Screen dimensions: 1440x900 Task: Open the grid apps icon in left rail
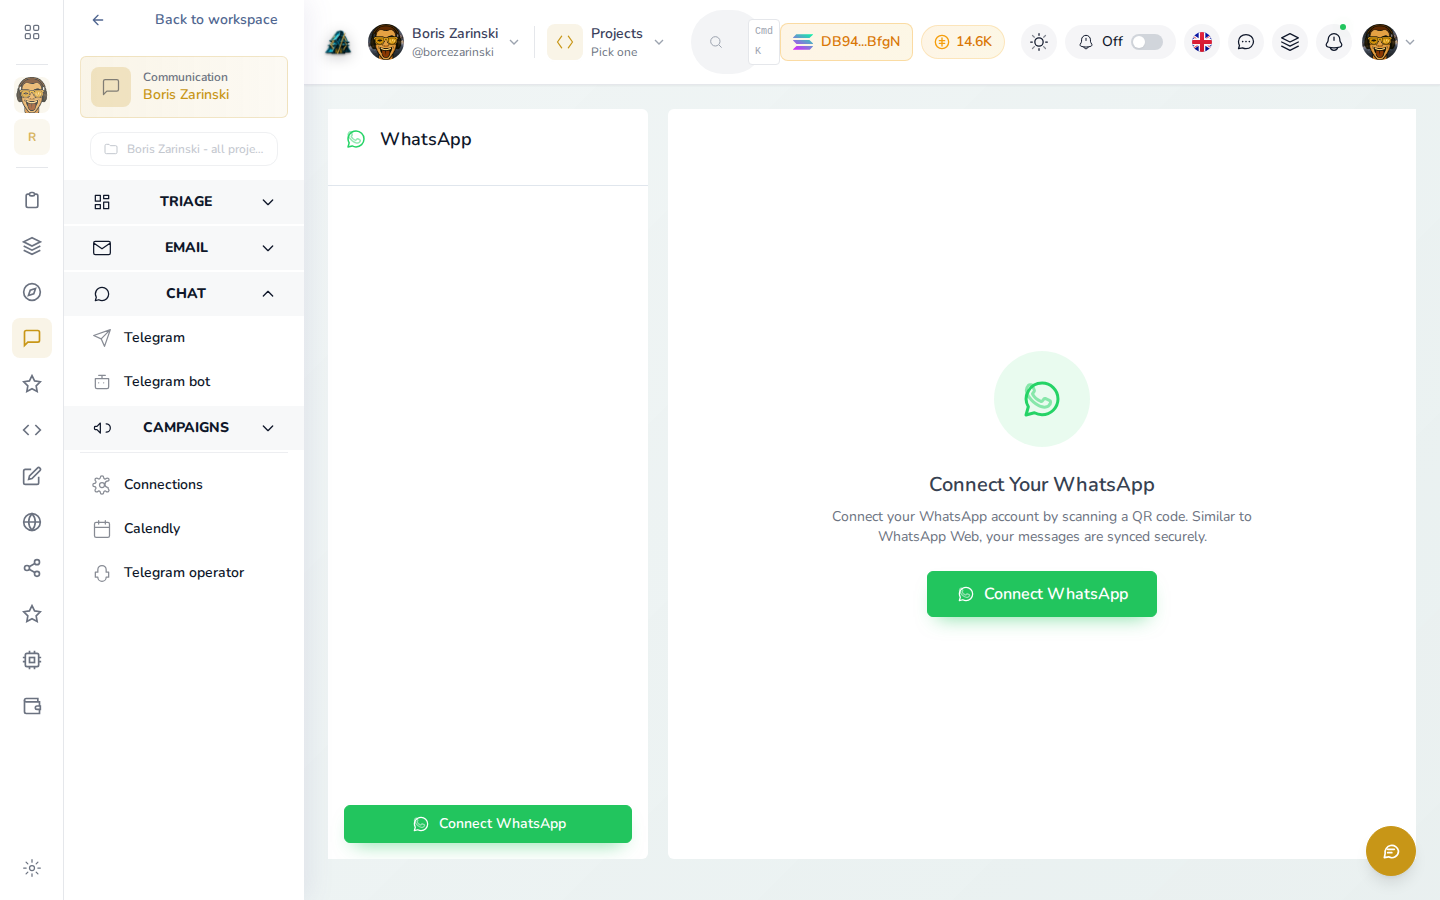tap(32, 32)
